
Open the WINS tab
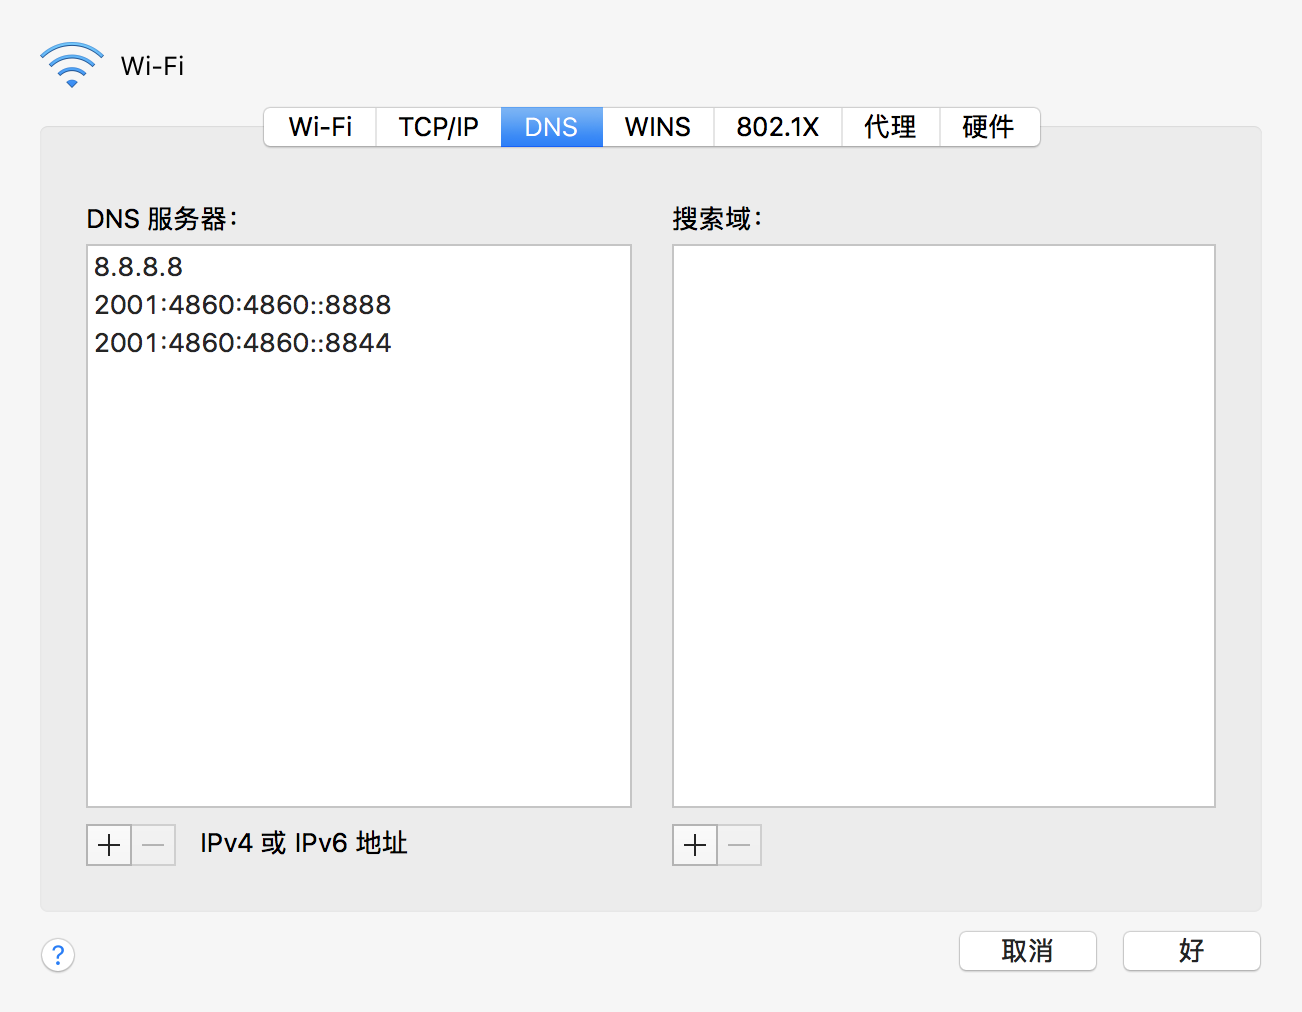coord(657,127)
